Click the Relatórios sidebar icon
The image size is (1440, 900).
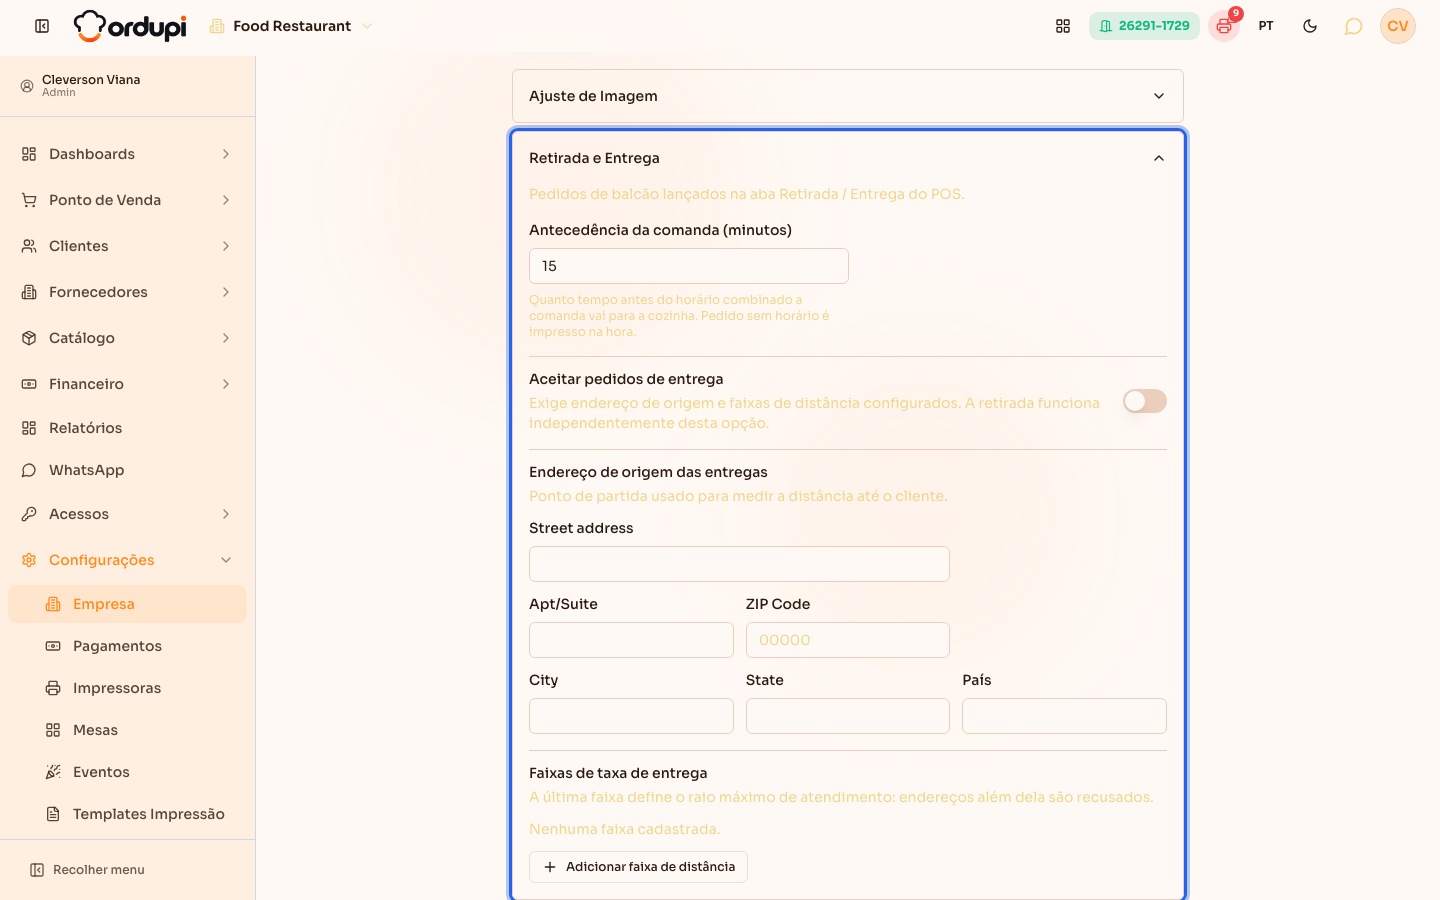[29, 428]
